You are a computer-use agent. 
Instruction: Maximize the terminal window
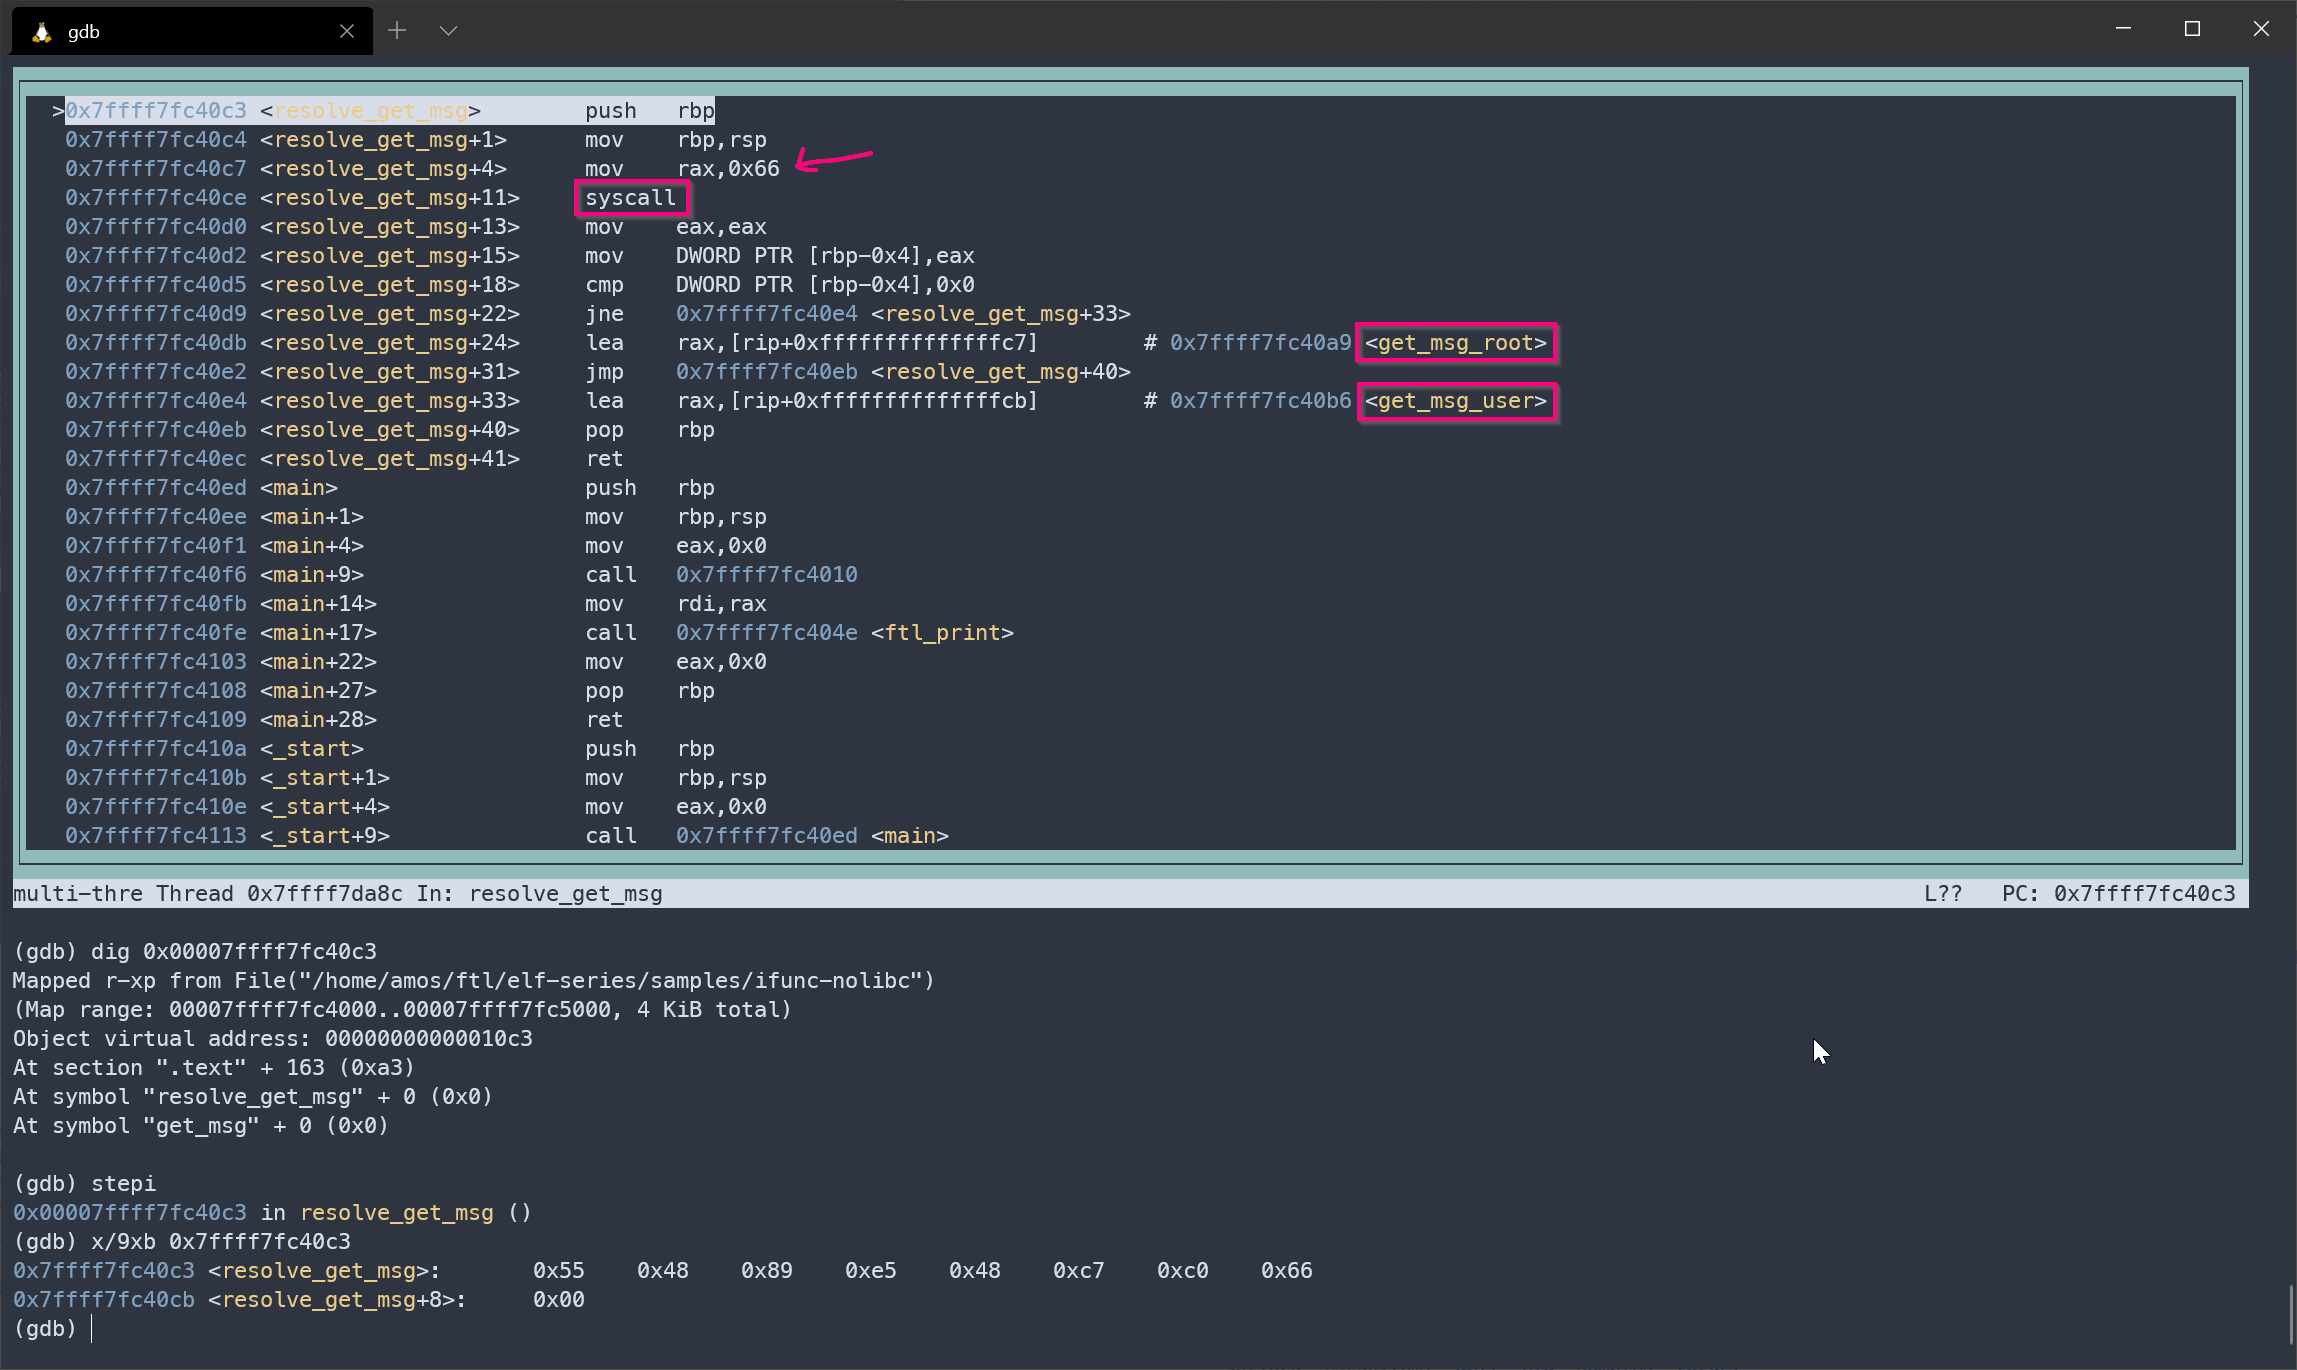click(2192, 29)
